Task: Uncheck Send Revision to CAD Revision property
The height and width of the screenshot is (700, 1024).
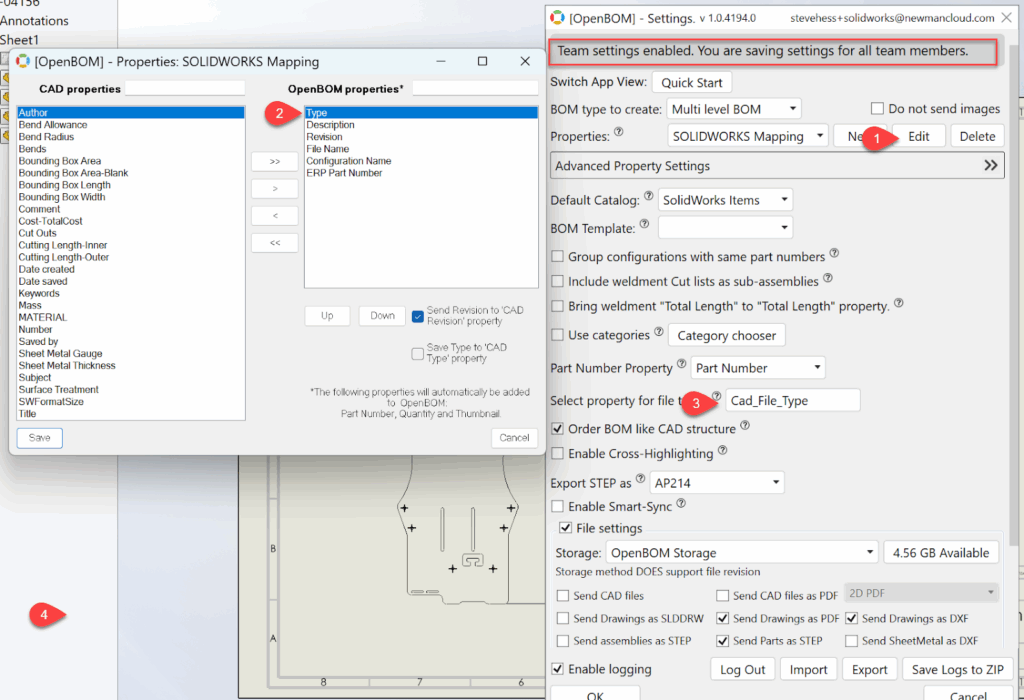Action: 418,316
